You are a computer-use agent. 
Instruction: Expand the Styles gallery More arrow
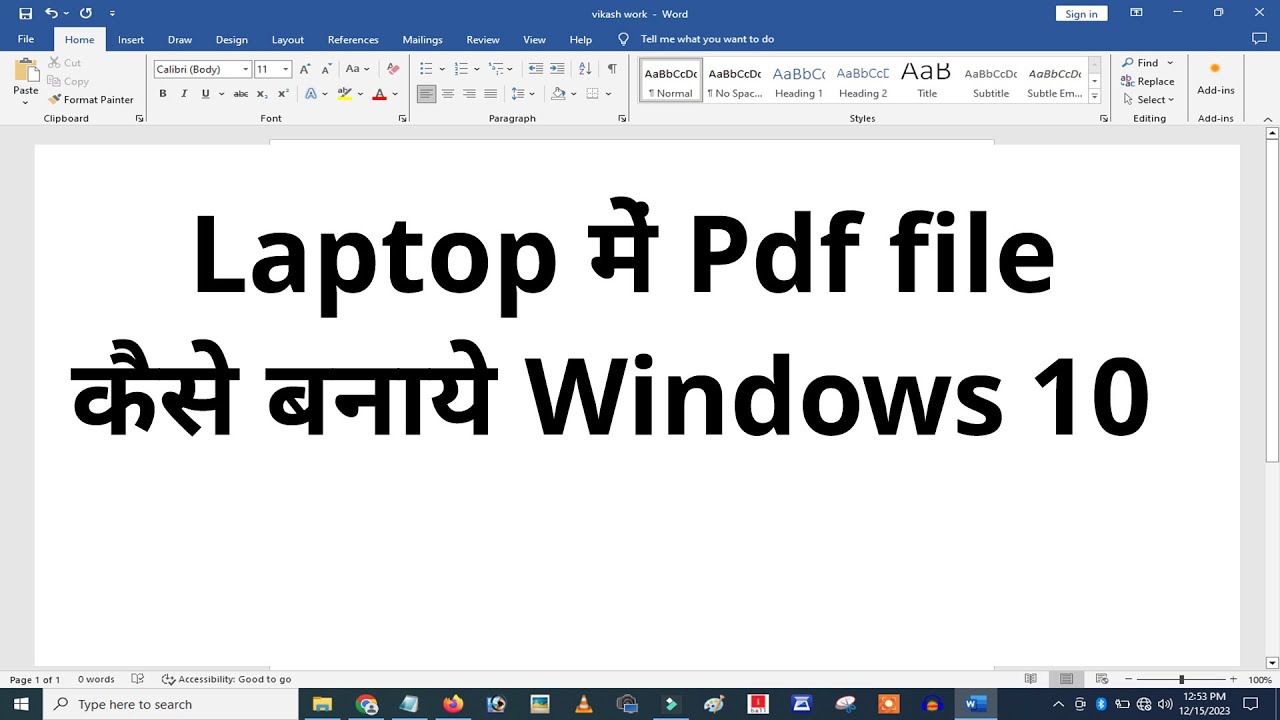tap(1095, 97)
